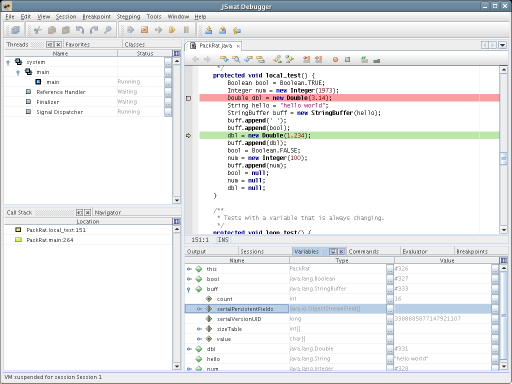Toggle the INS insert mode indicator
The height and width of the screenshot is (384, 512).
tap(223, 240)
